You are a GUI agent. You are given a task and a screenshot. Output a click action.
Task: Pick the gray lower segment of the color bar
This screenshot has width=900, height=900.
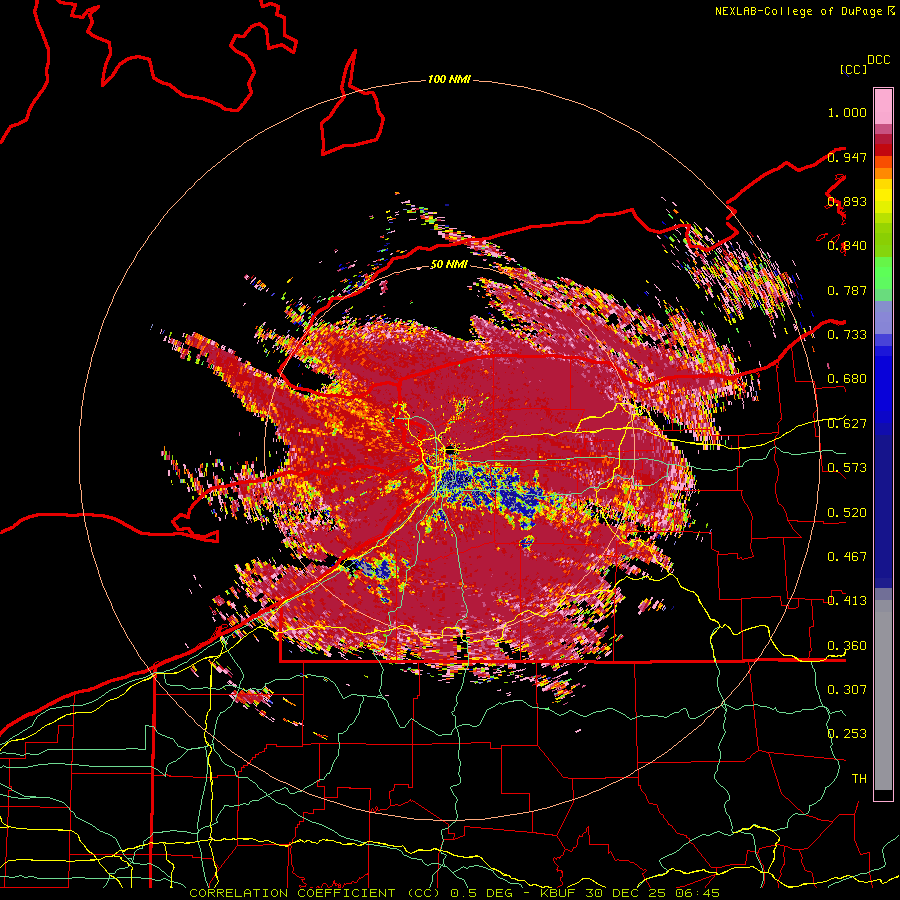point(883,695)
